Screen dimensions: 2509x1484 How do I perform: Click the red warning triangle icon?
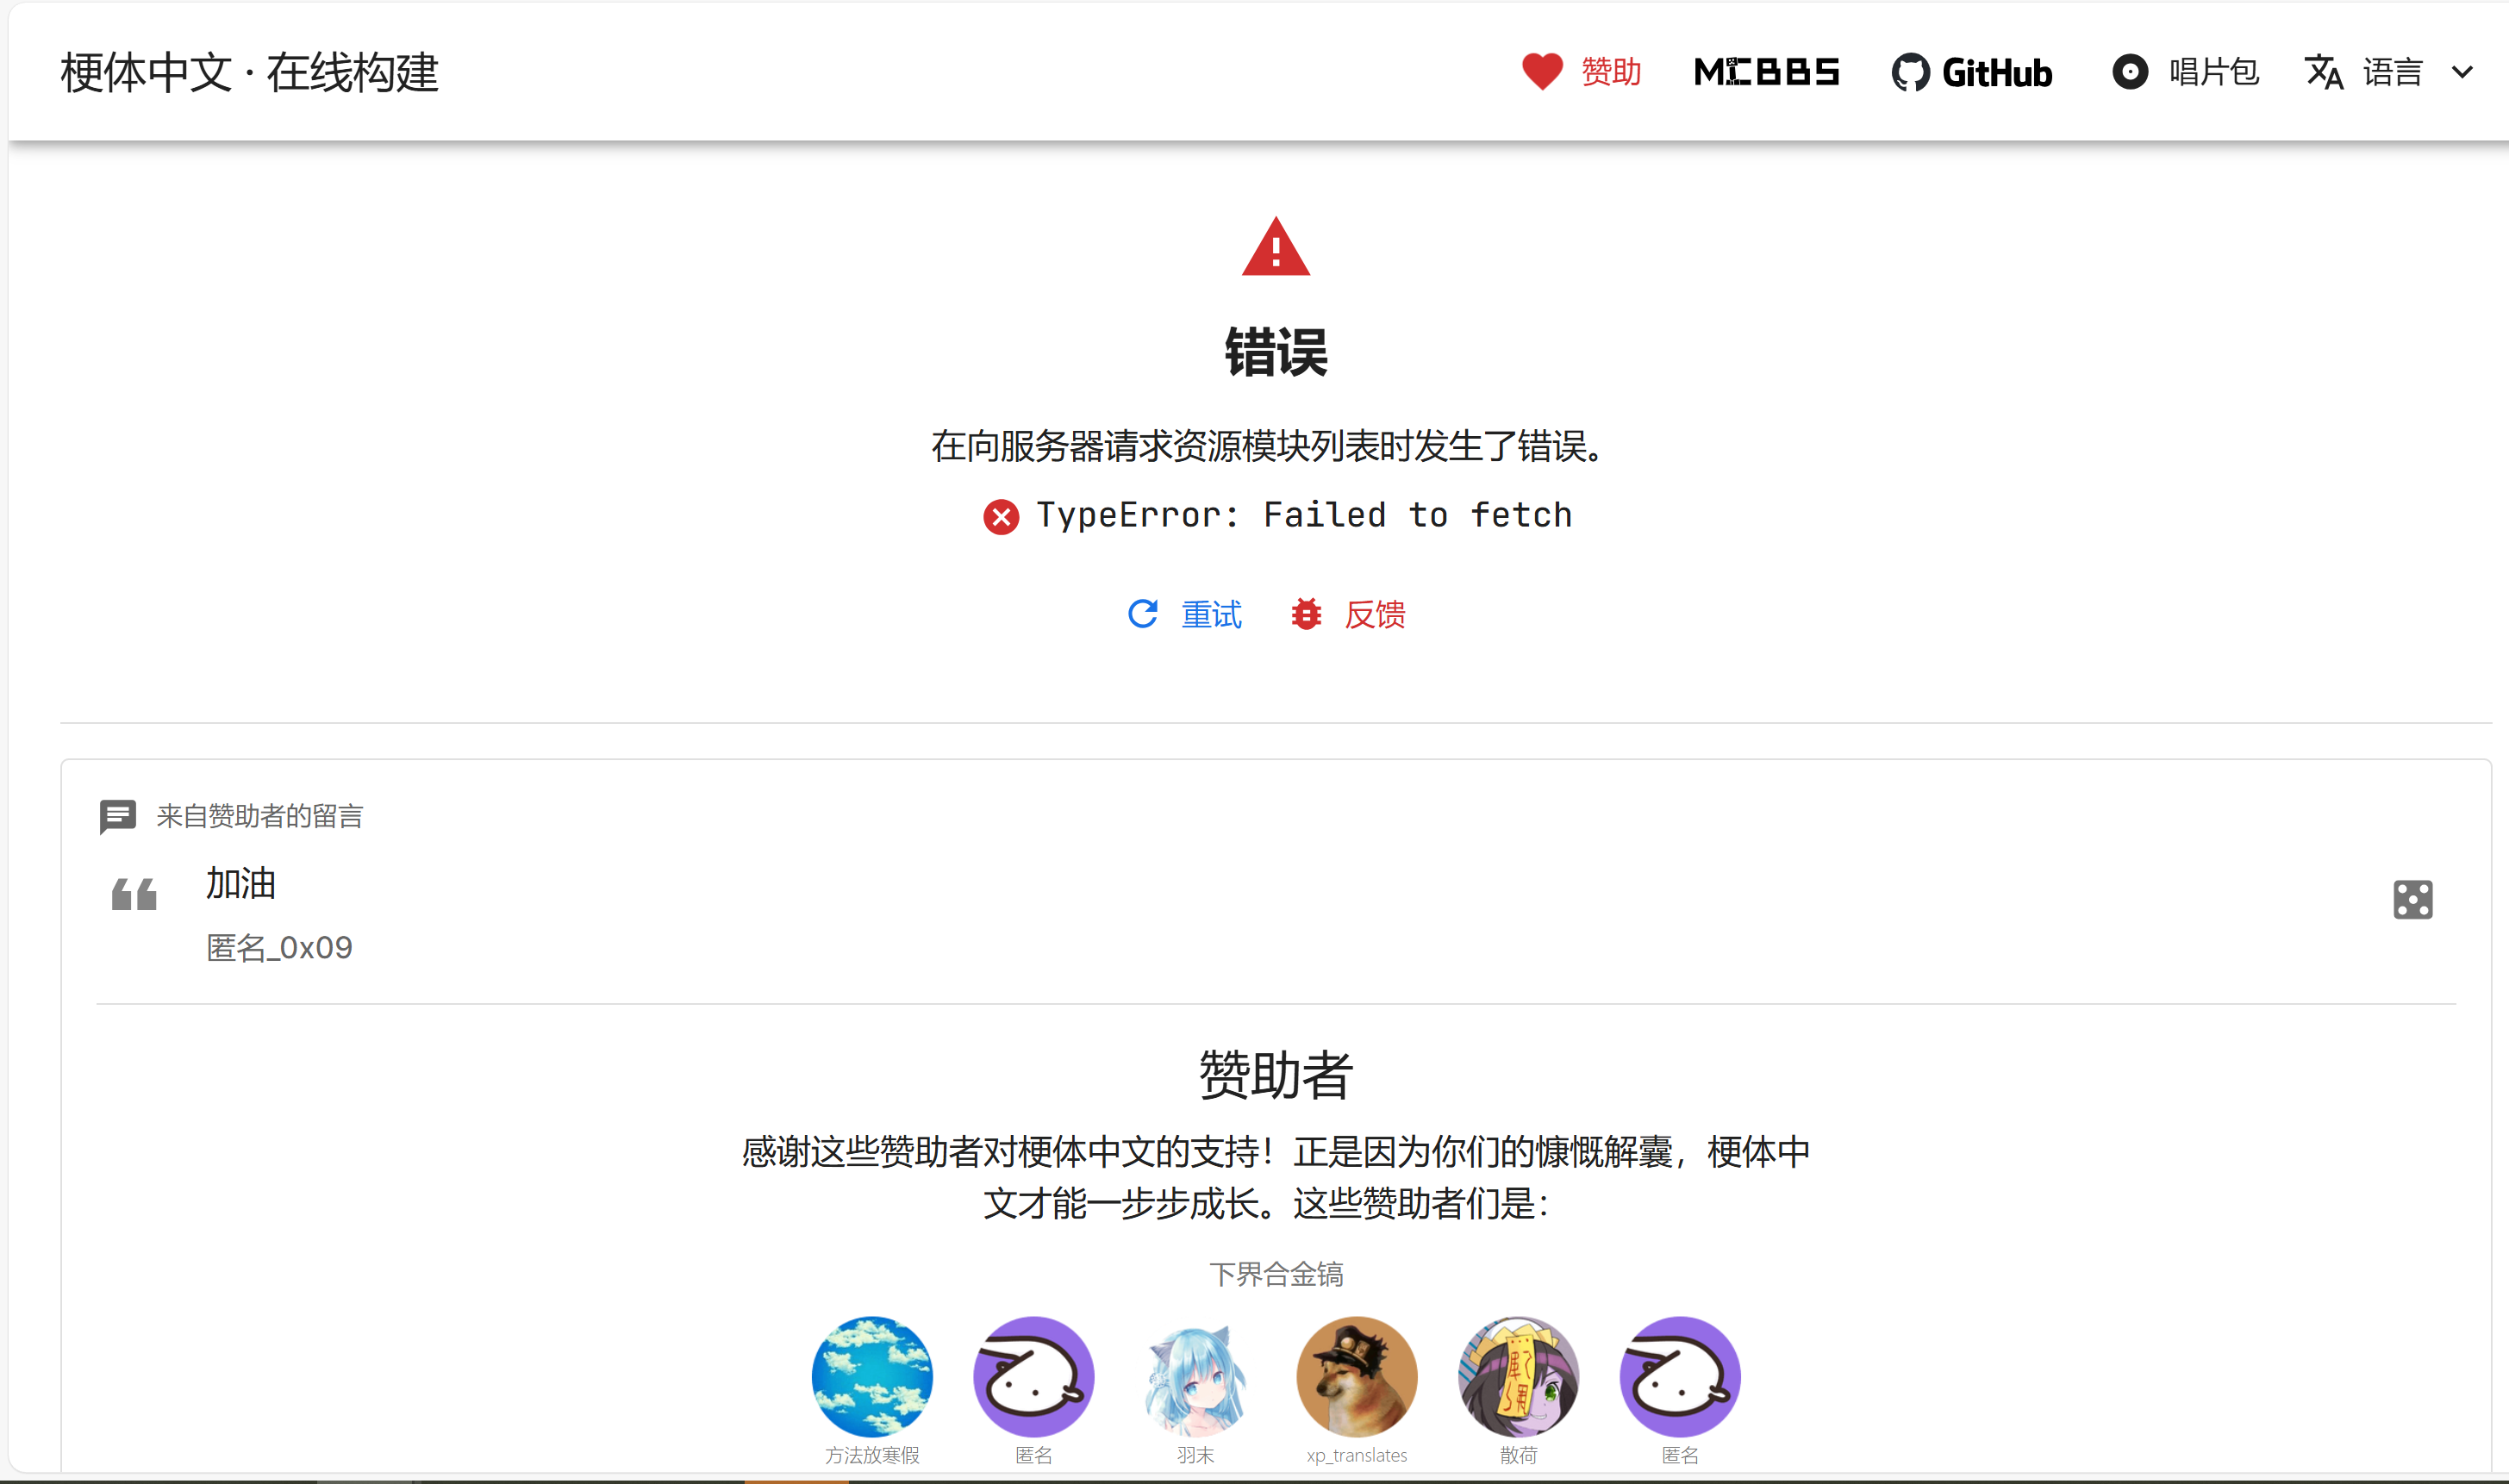[1275, 247]
